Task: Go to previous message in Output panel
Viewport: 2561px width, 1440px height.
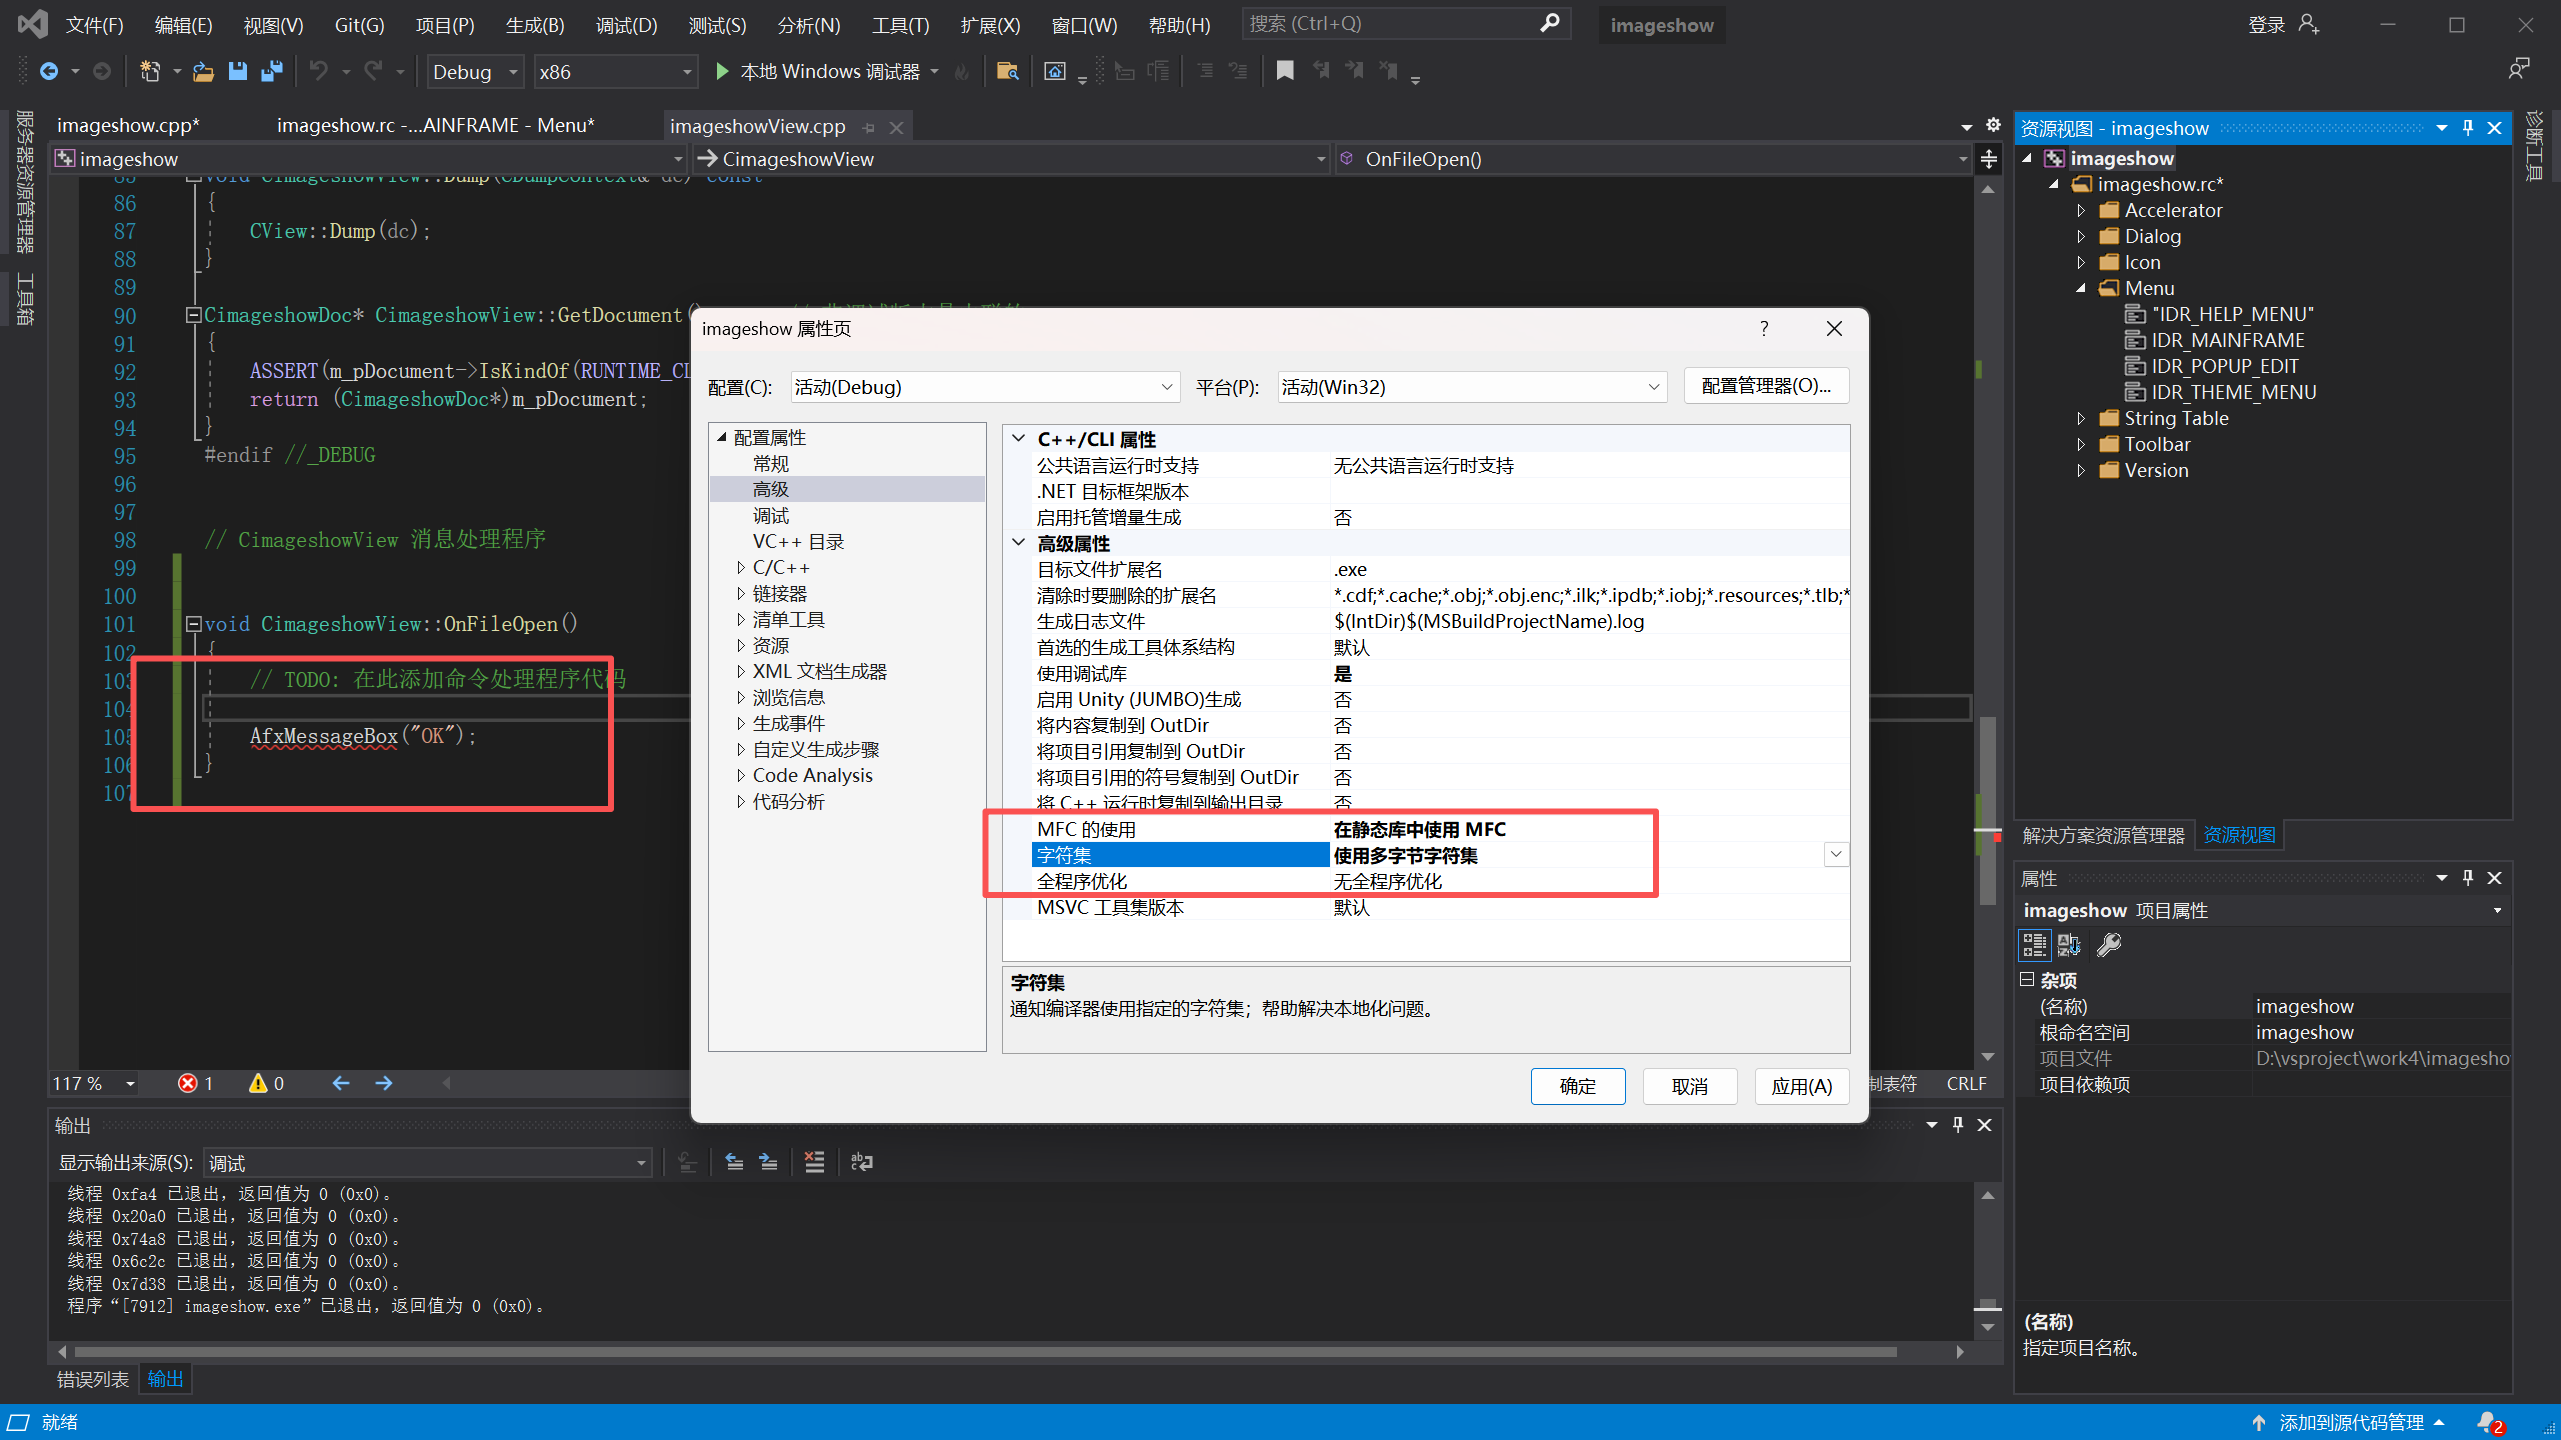Action: pos(734,1162)
